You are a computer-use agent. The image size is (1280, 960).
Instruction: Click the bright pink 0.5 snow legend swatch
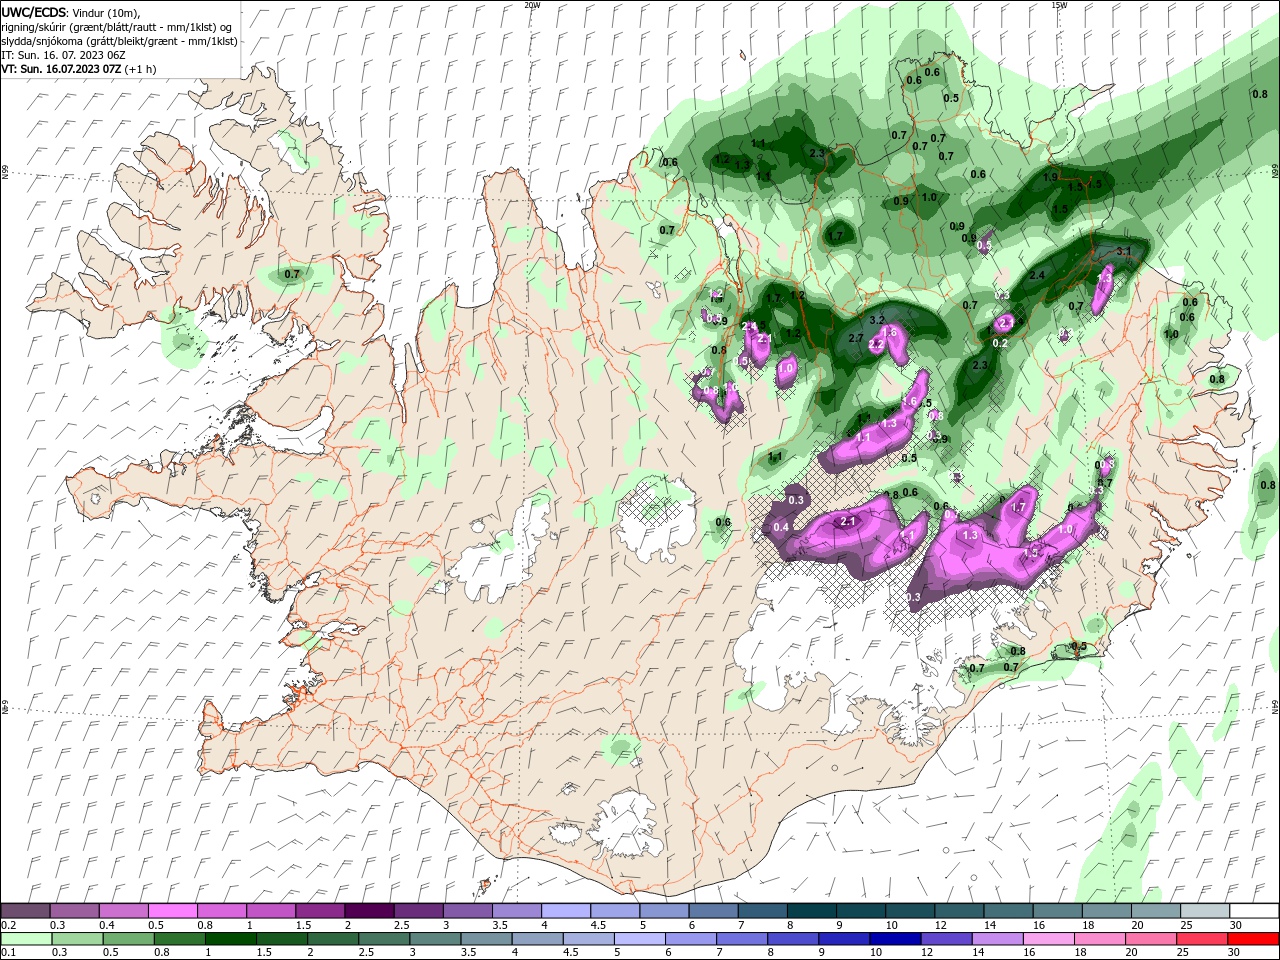[172, 911]
